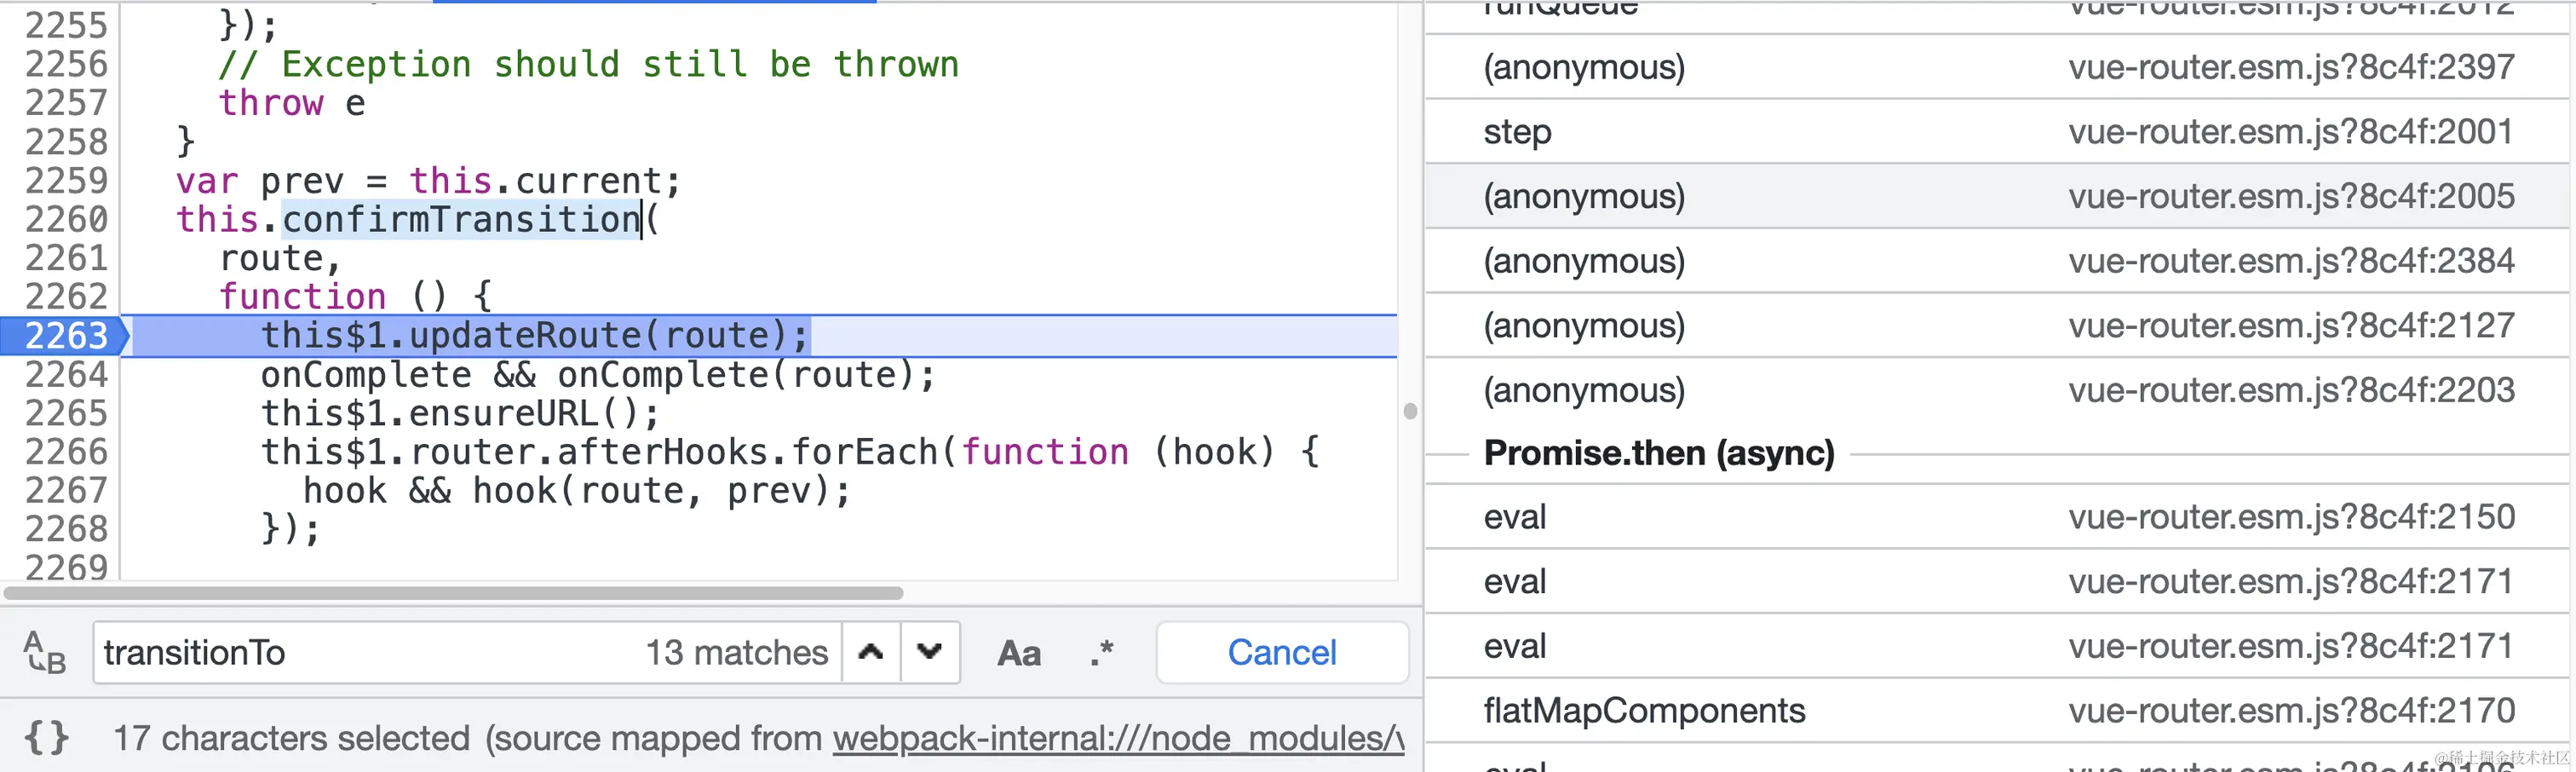
Task: Jump to next search match
Action: coord(930,652)
